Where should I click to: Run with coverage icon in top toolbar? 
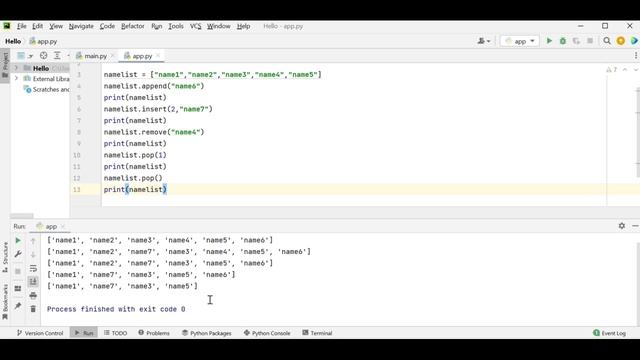(x=576, y=41)
